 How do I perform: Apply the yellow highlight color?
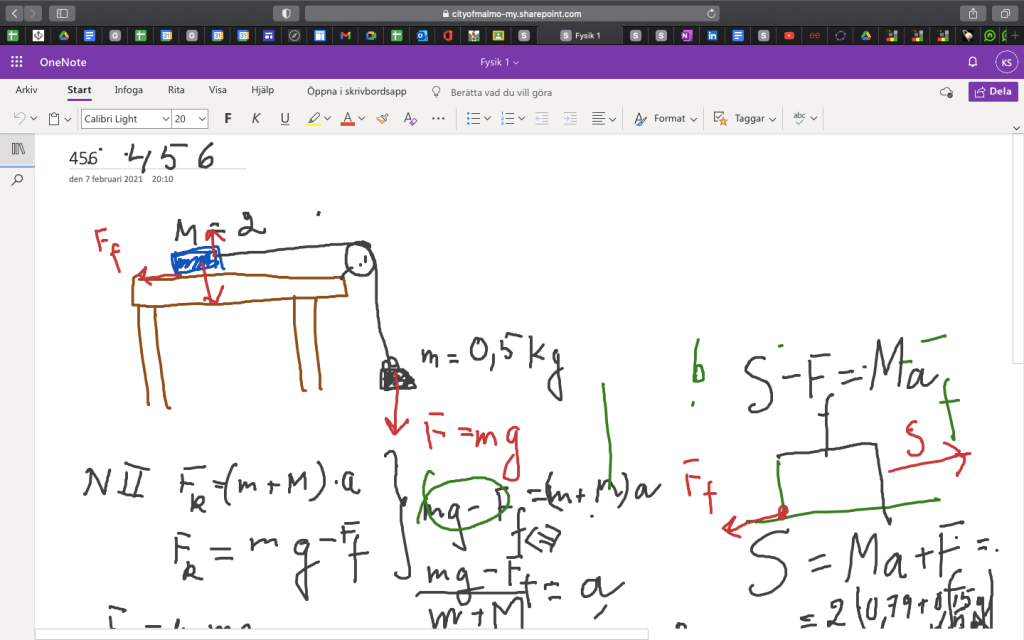click(x=313, y=118)
